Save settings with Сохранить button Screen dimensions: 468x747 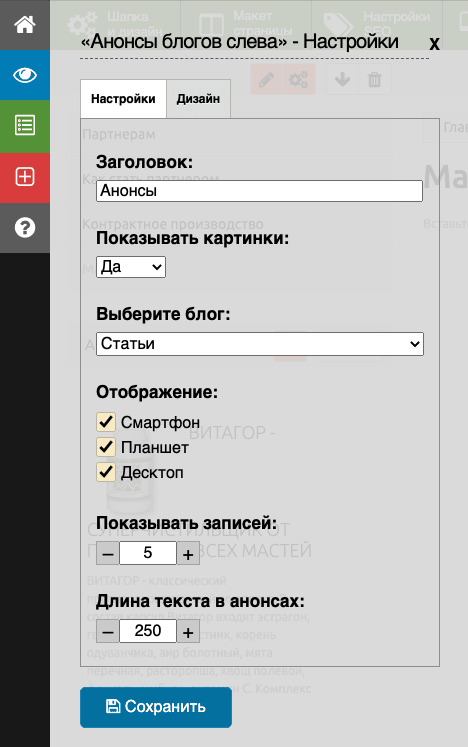(156, 707)
